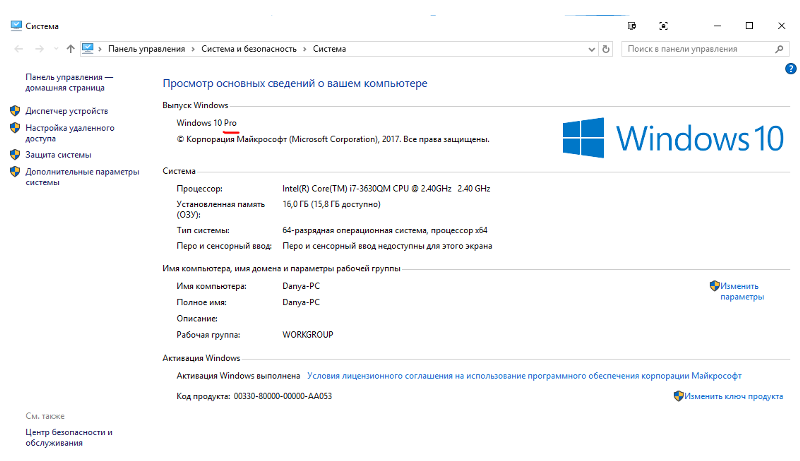
Task: Maximize the Система window
Action: (x=749, y=26)
